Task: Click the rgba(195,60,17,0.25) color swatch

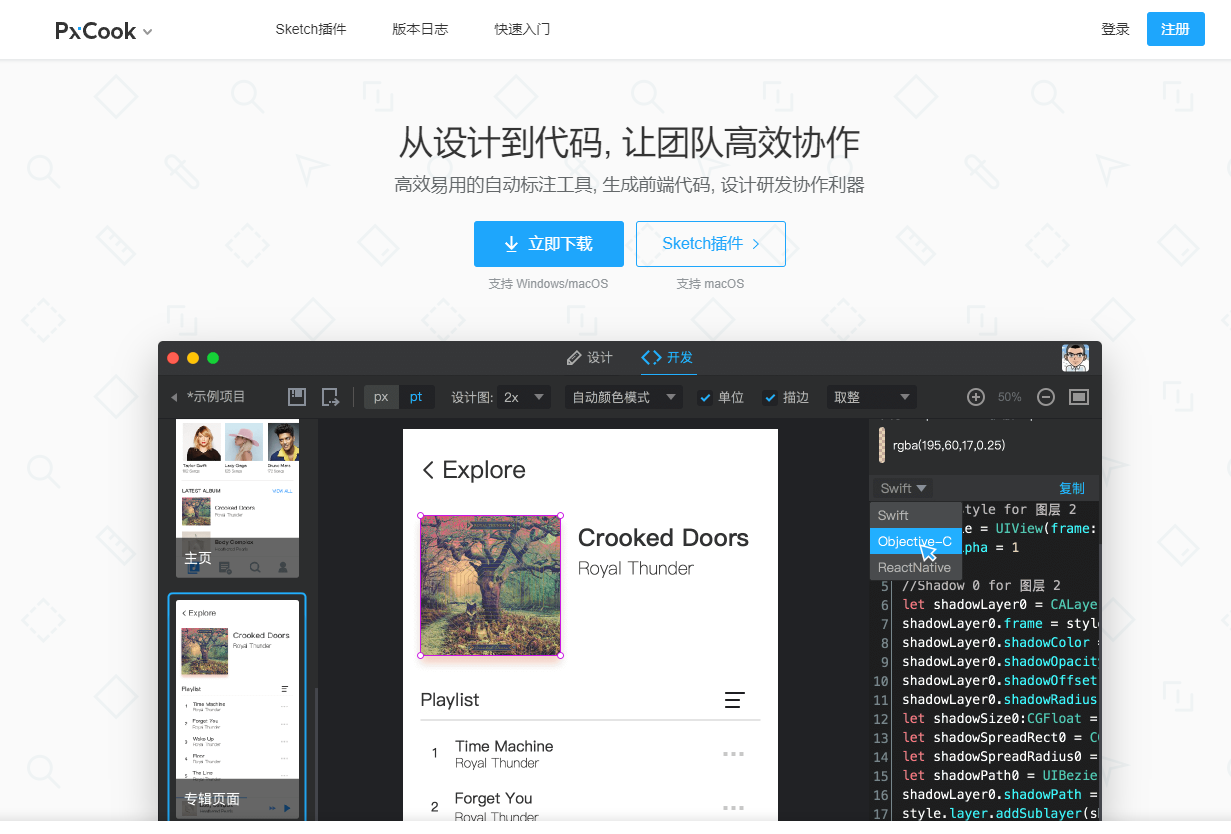Action: tap(881, 445)
